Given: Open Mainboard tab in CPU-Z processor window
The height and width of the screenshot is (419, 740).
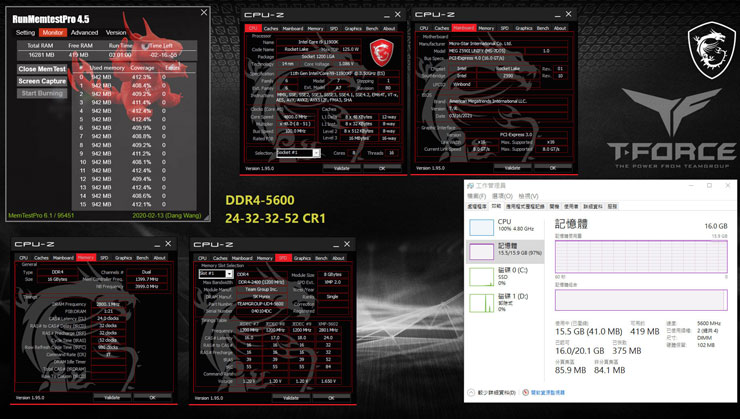Looking at the screenshot, I should [293, 29].
